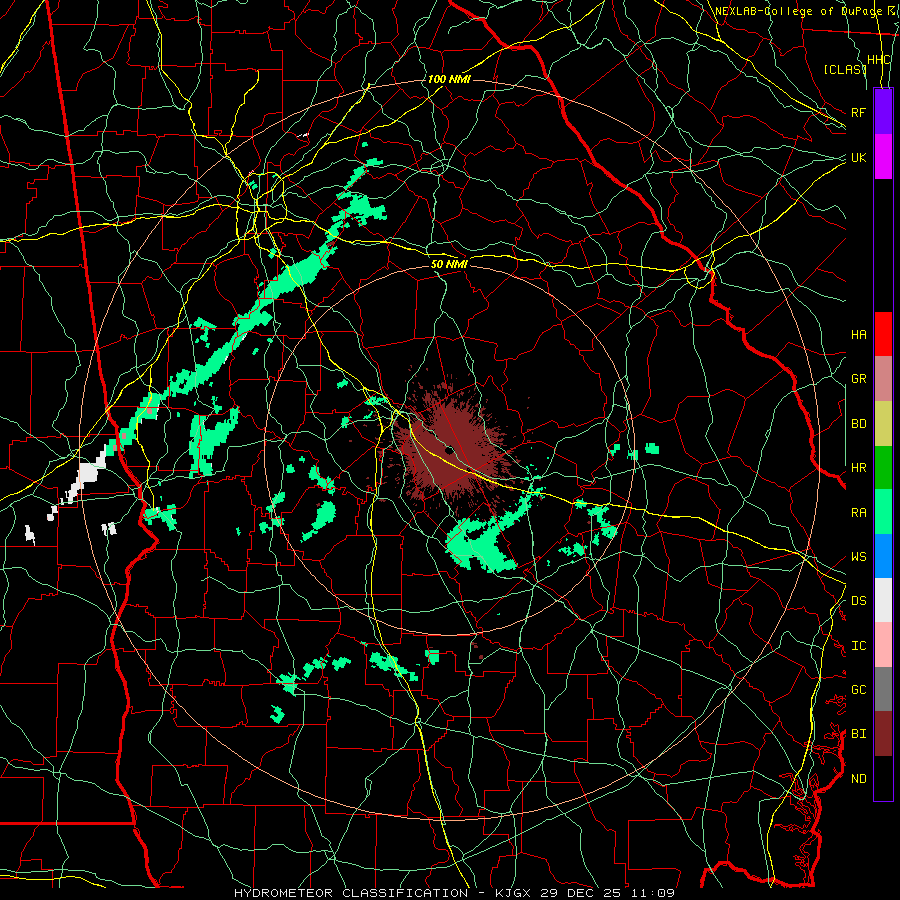Click the IC legend label
900x900 pixels.
click(x=859, y=646)
